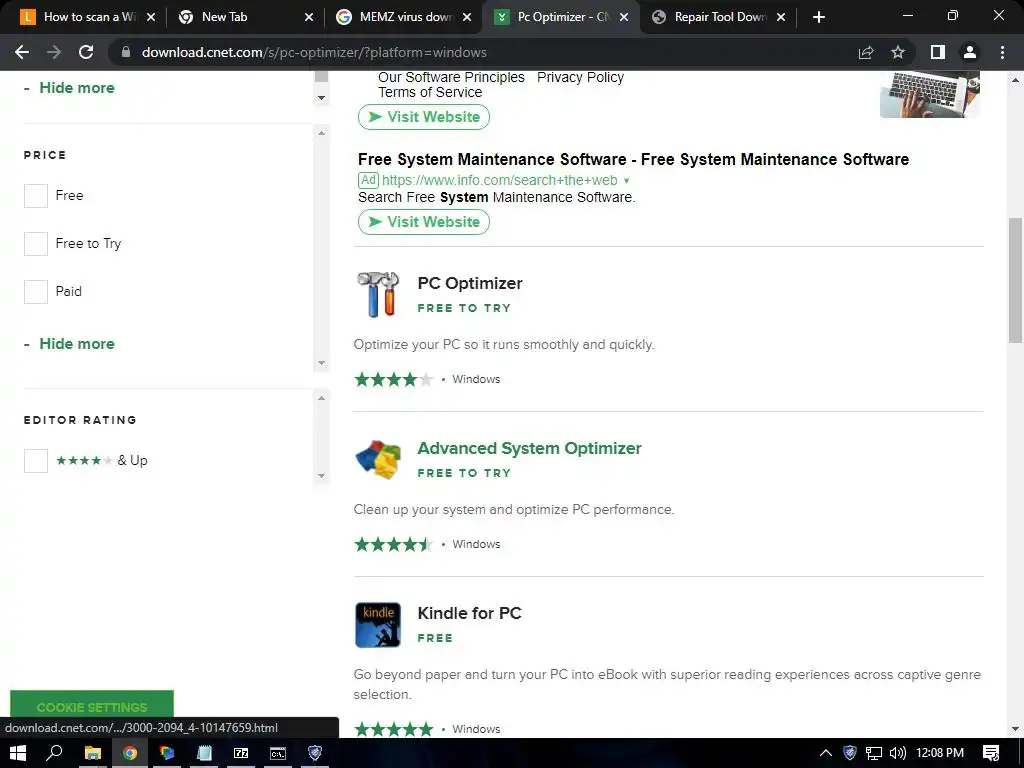The height and width of the screenshot is (768, 1024).
Task: Open the Windows Start menu
Action: point(18,753)
